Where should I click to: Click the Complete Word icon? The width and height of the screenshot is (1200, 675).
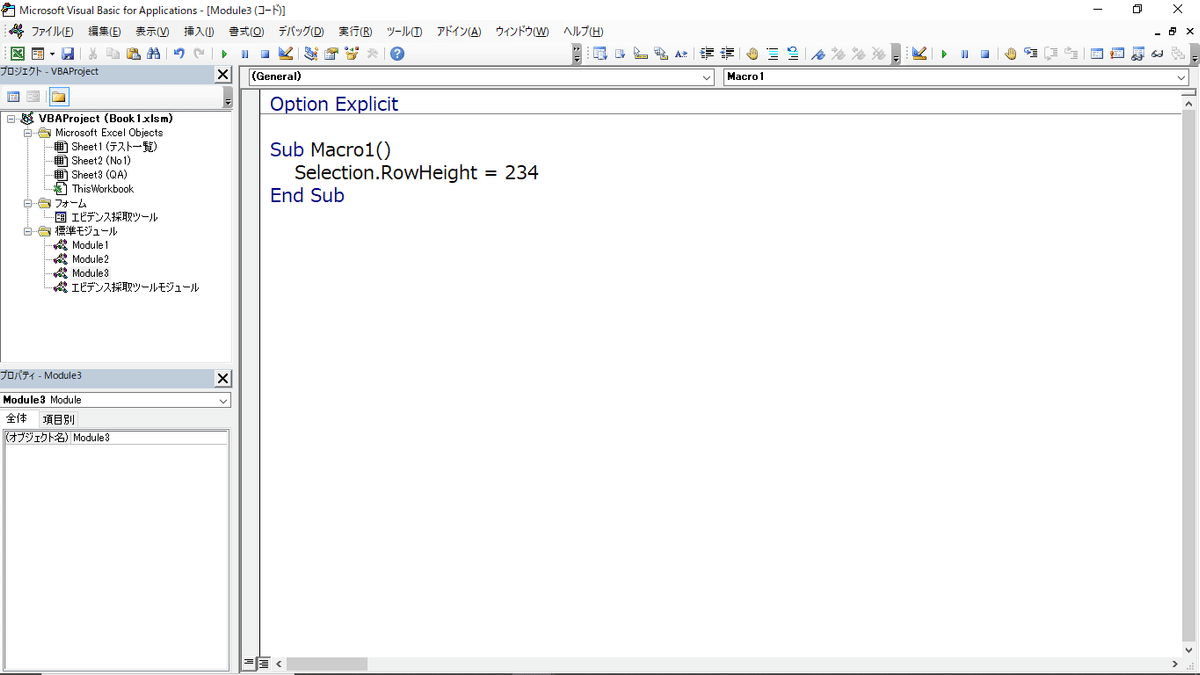[681, 54]
